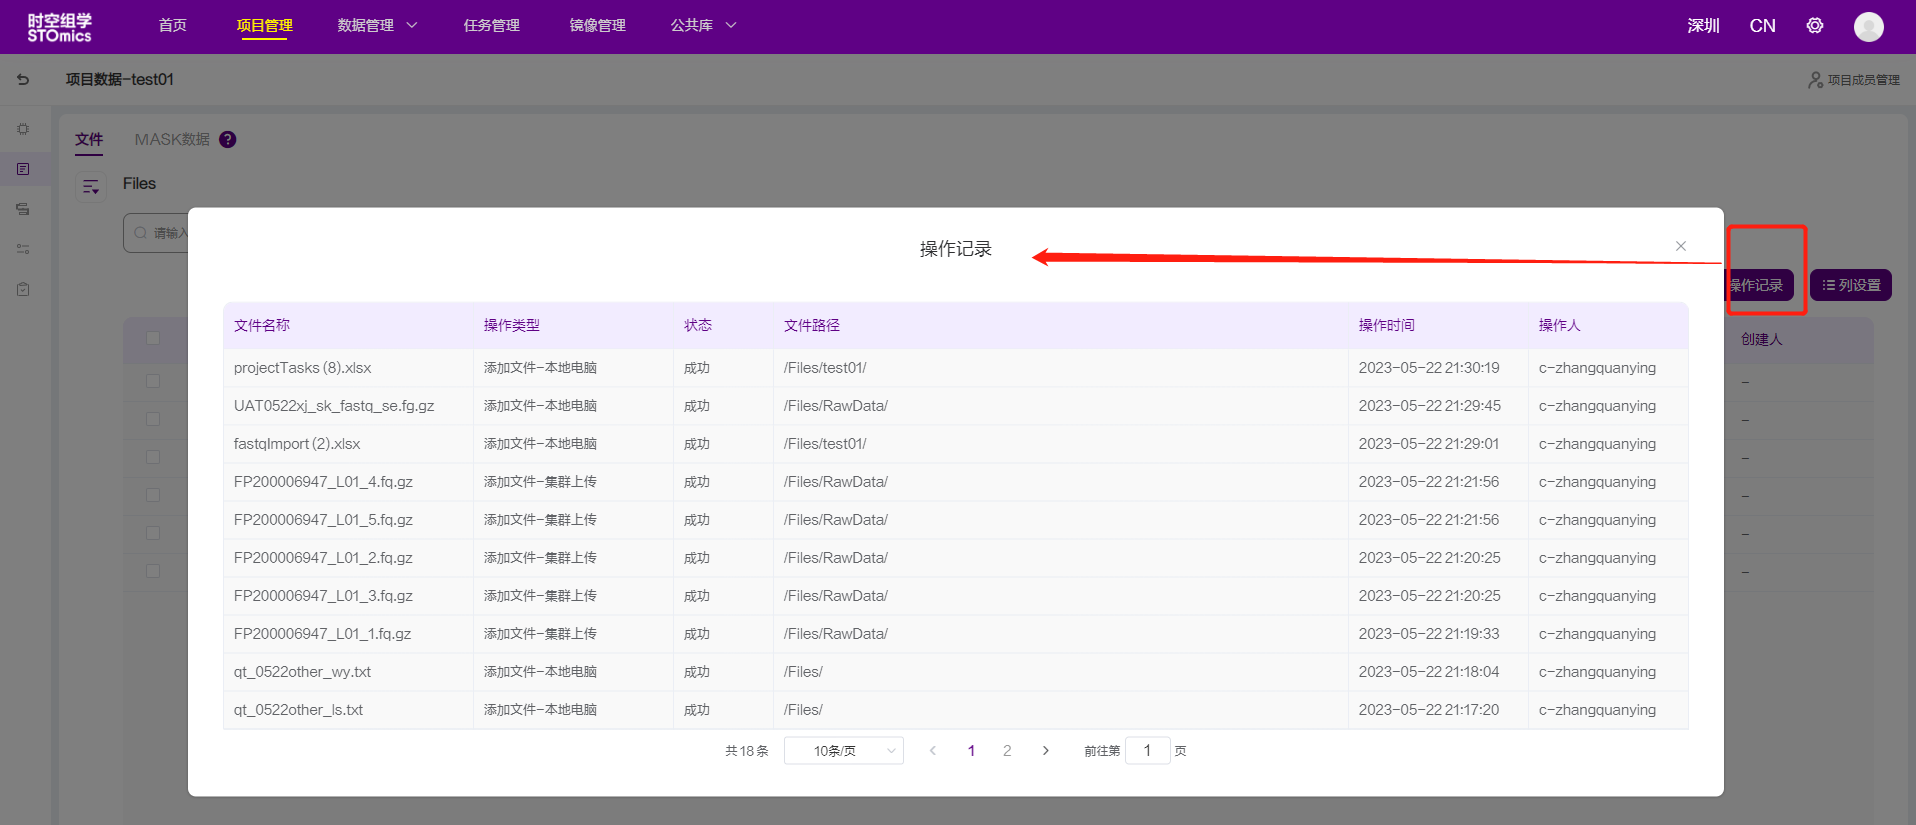Close the 操作记录 dialog

point(1680,246)
